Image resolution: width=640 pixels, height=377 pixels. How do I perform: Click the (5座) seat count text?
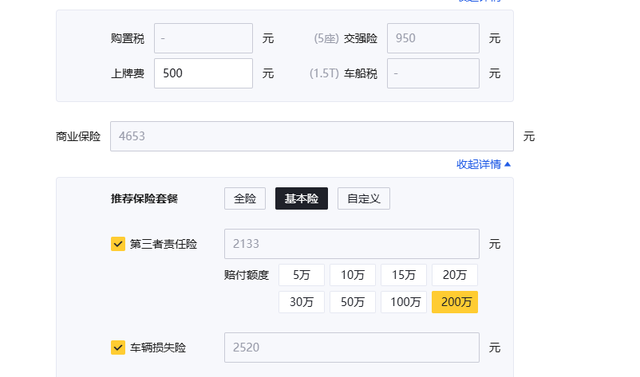coord(326,38)
